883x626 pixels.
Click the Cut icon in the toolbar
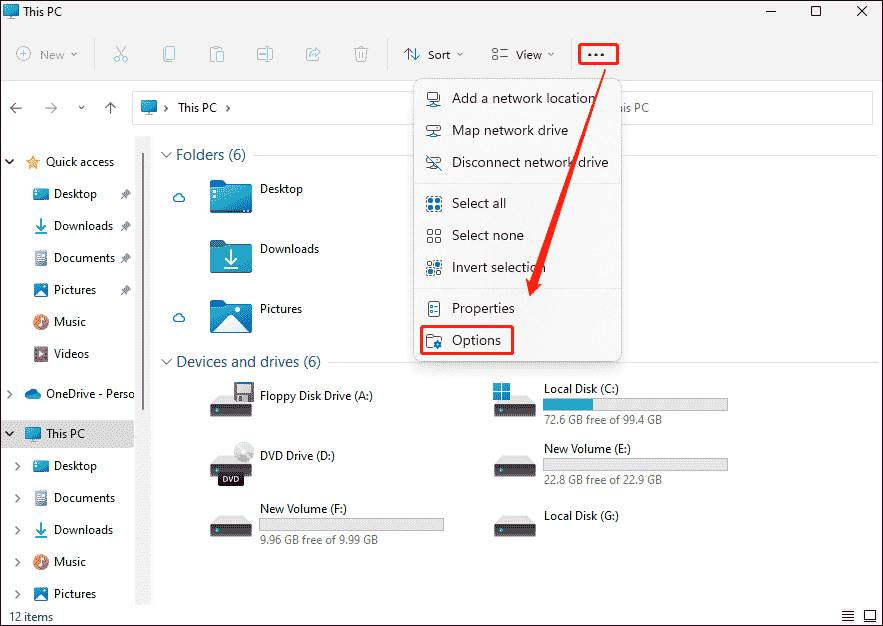(x=121, y=54)
